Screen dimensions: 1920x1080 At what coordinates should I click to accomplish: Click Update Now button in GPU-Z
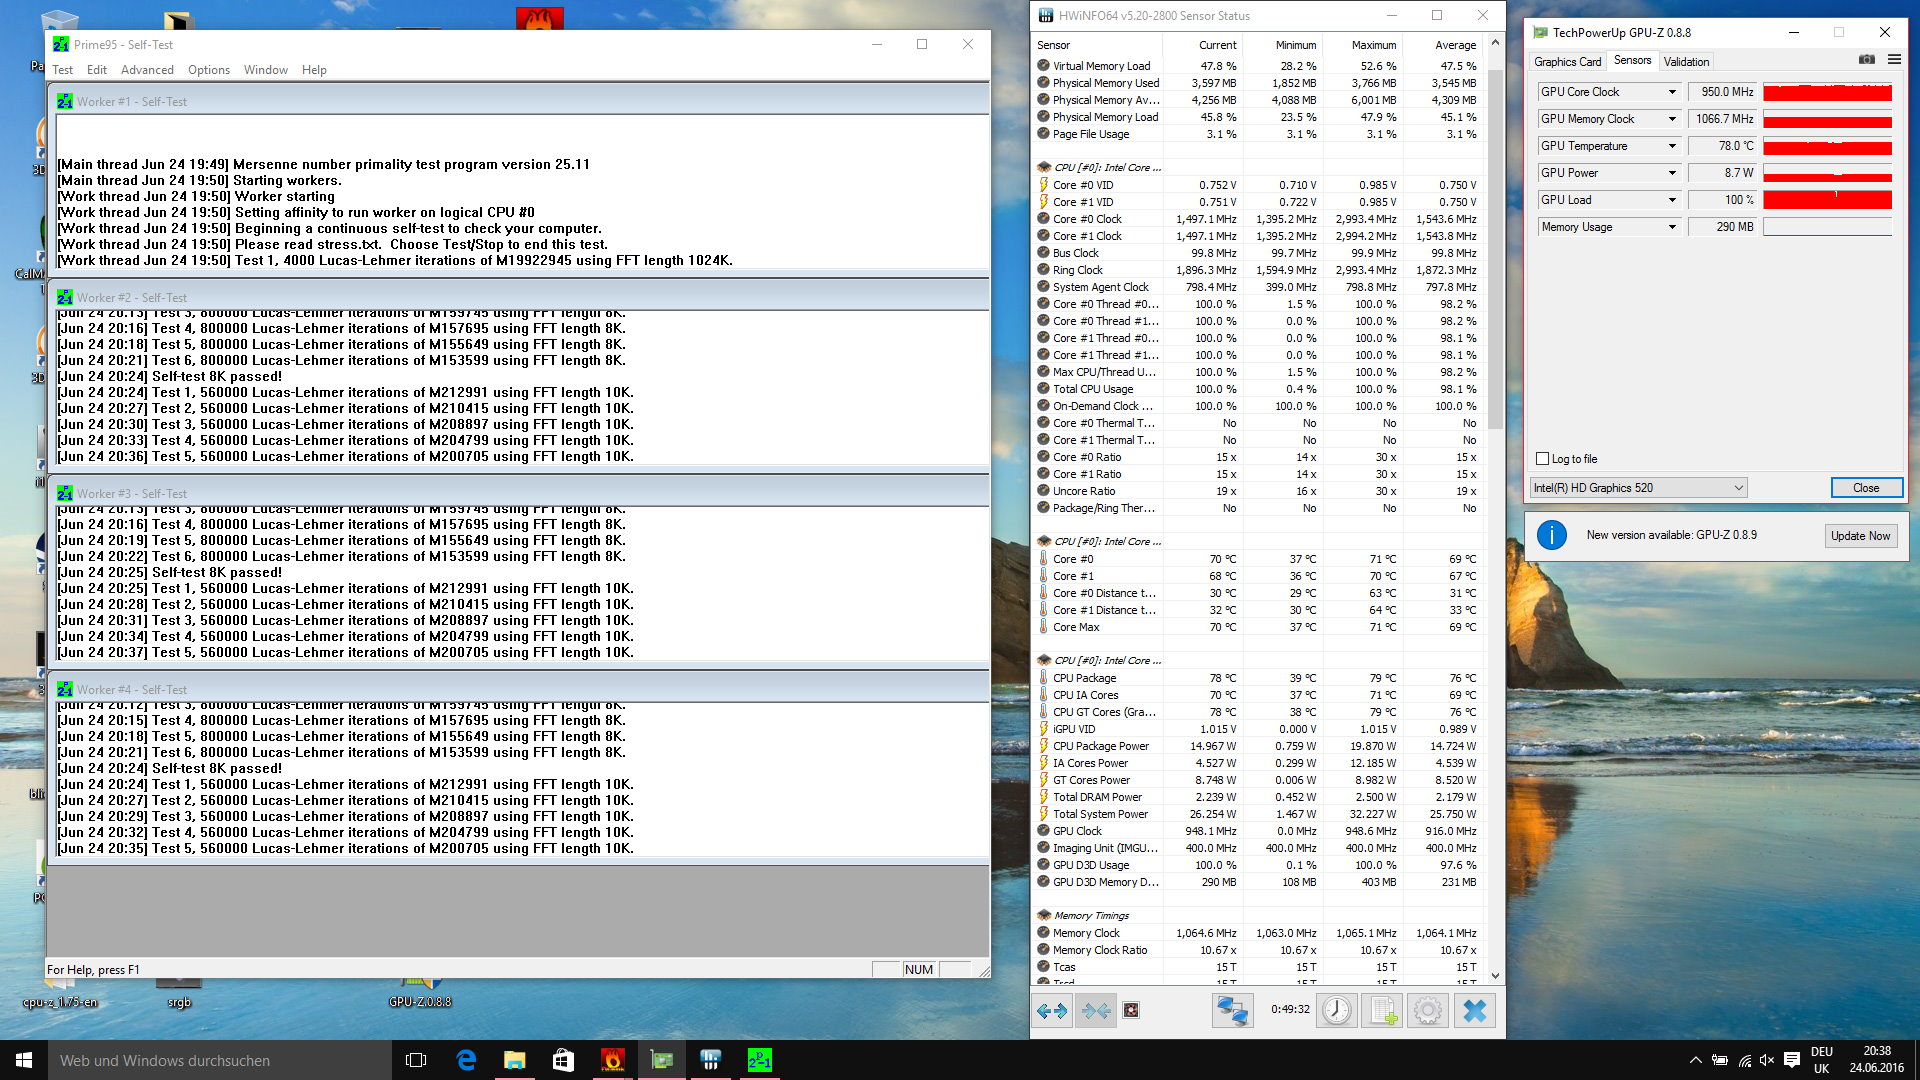click(x=1860, y=536)
